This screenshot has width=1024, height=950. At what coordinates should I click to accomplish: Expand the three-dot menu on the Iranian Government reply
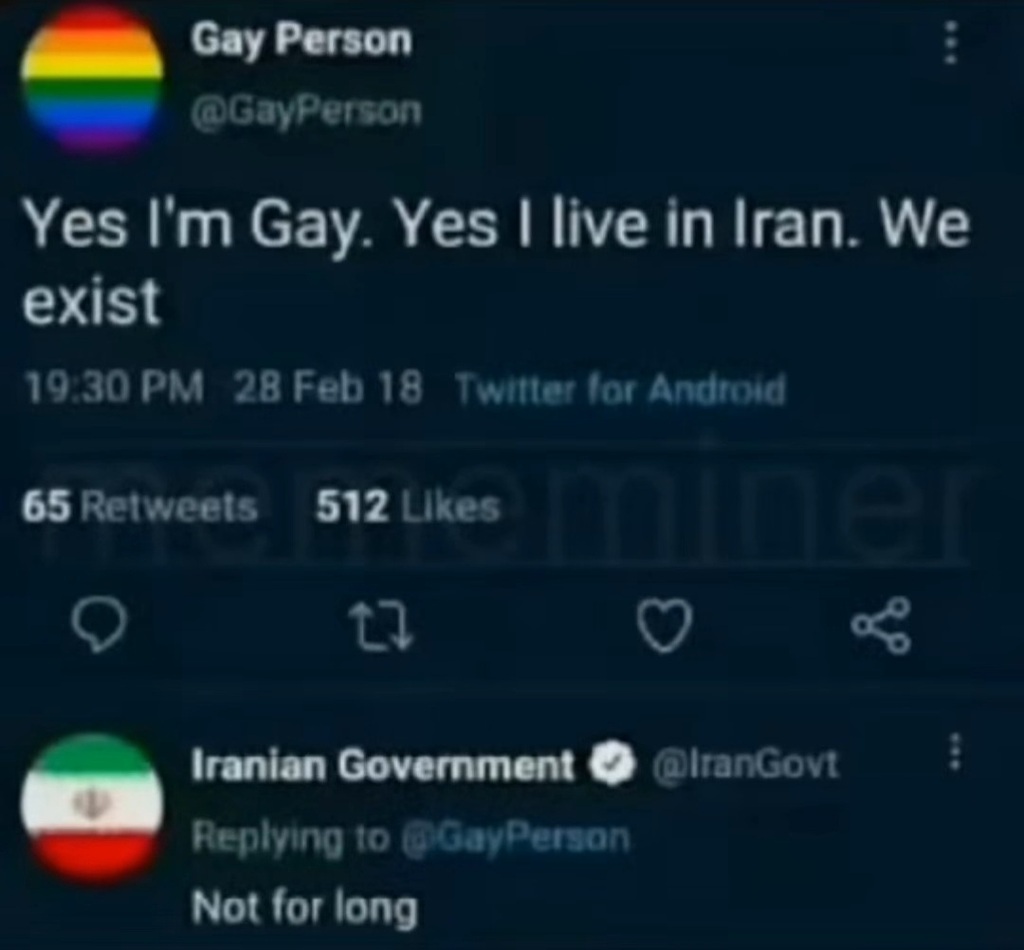(x=955, y=752)
